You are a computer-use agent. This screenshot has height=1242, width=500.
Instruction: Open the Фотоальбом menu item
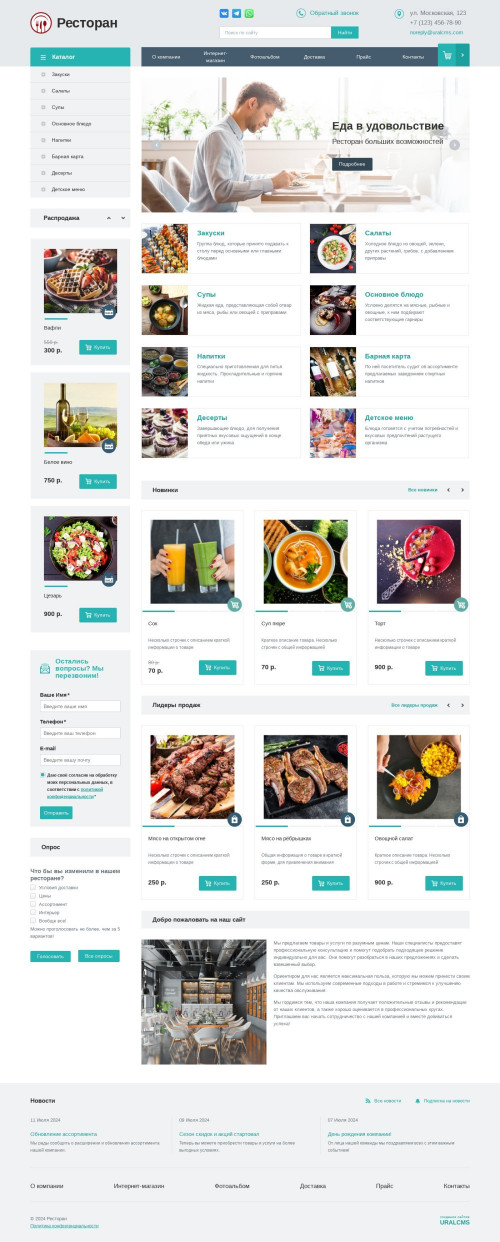[265, 57]
